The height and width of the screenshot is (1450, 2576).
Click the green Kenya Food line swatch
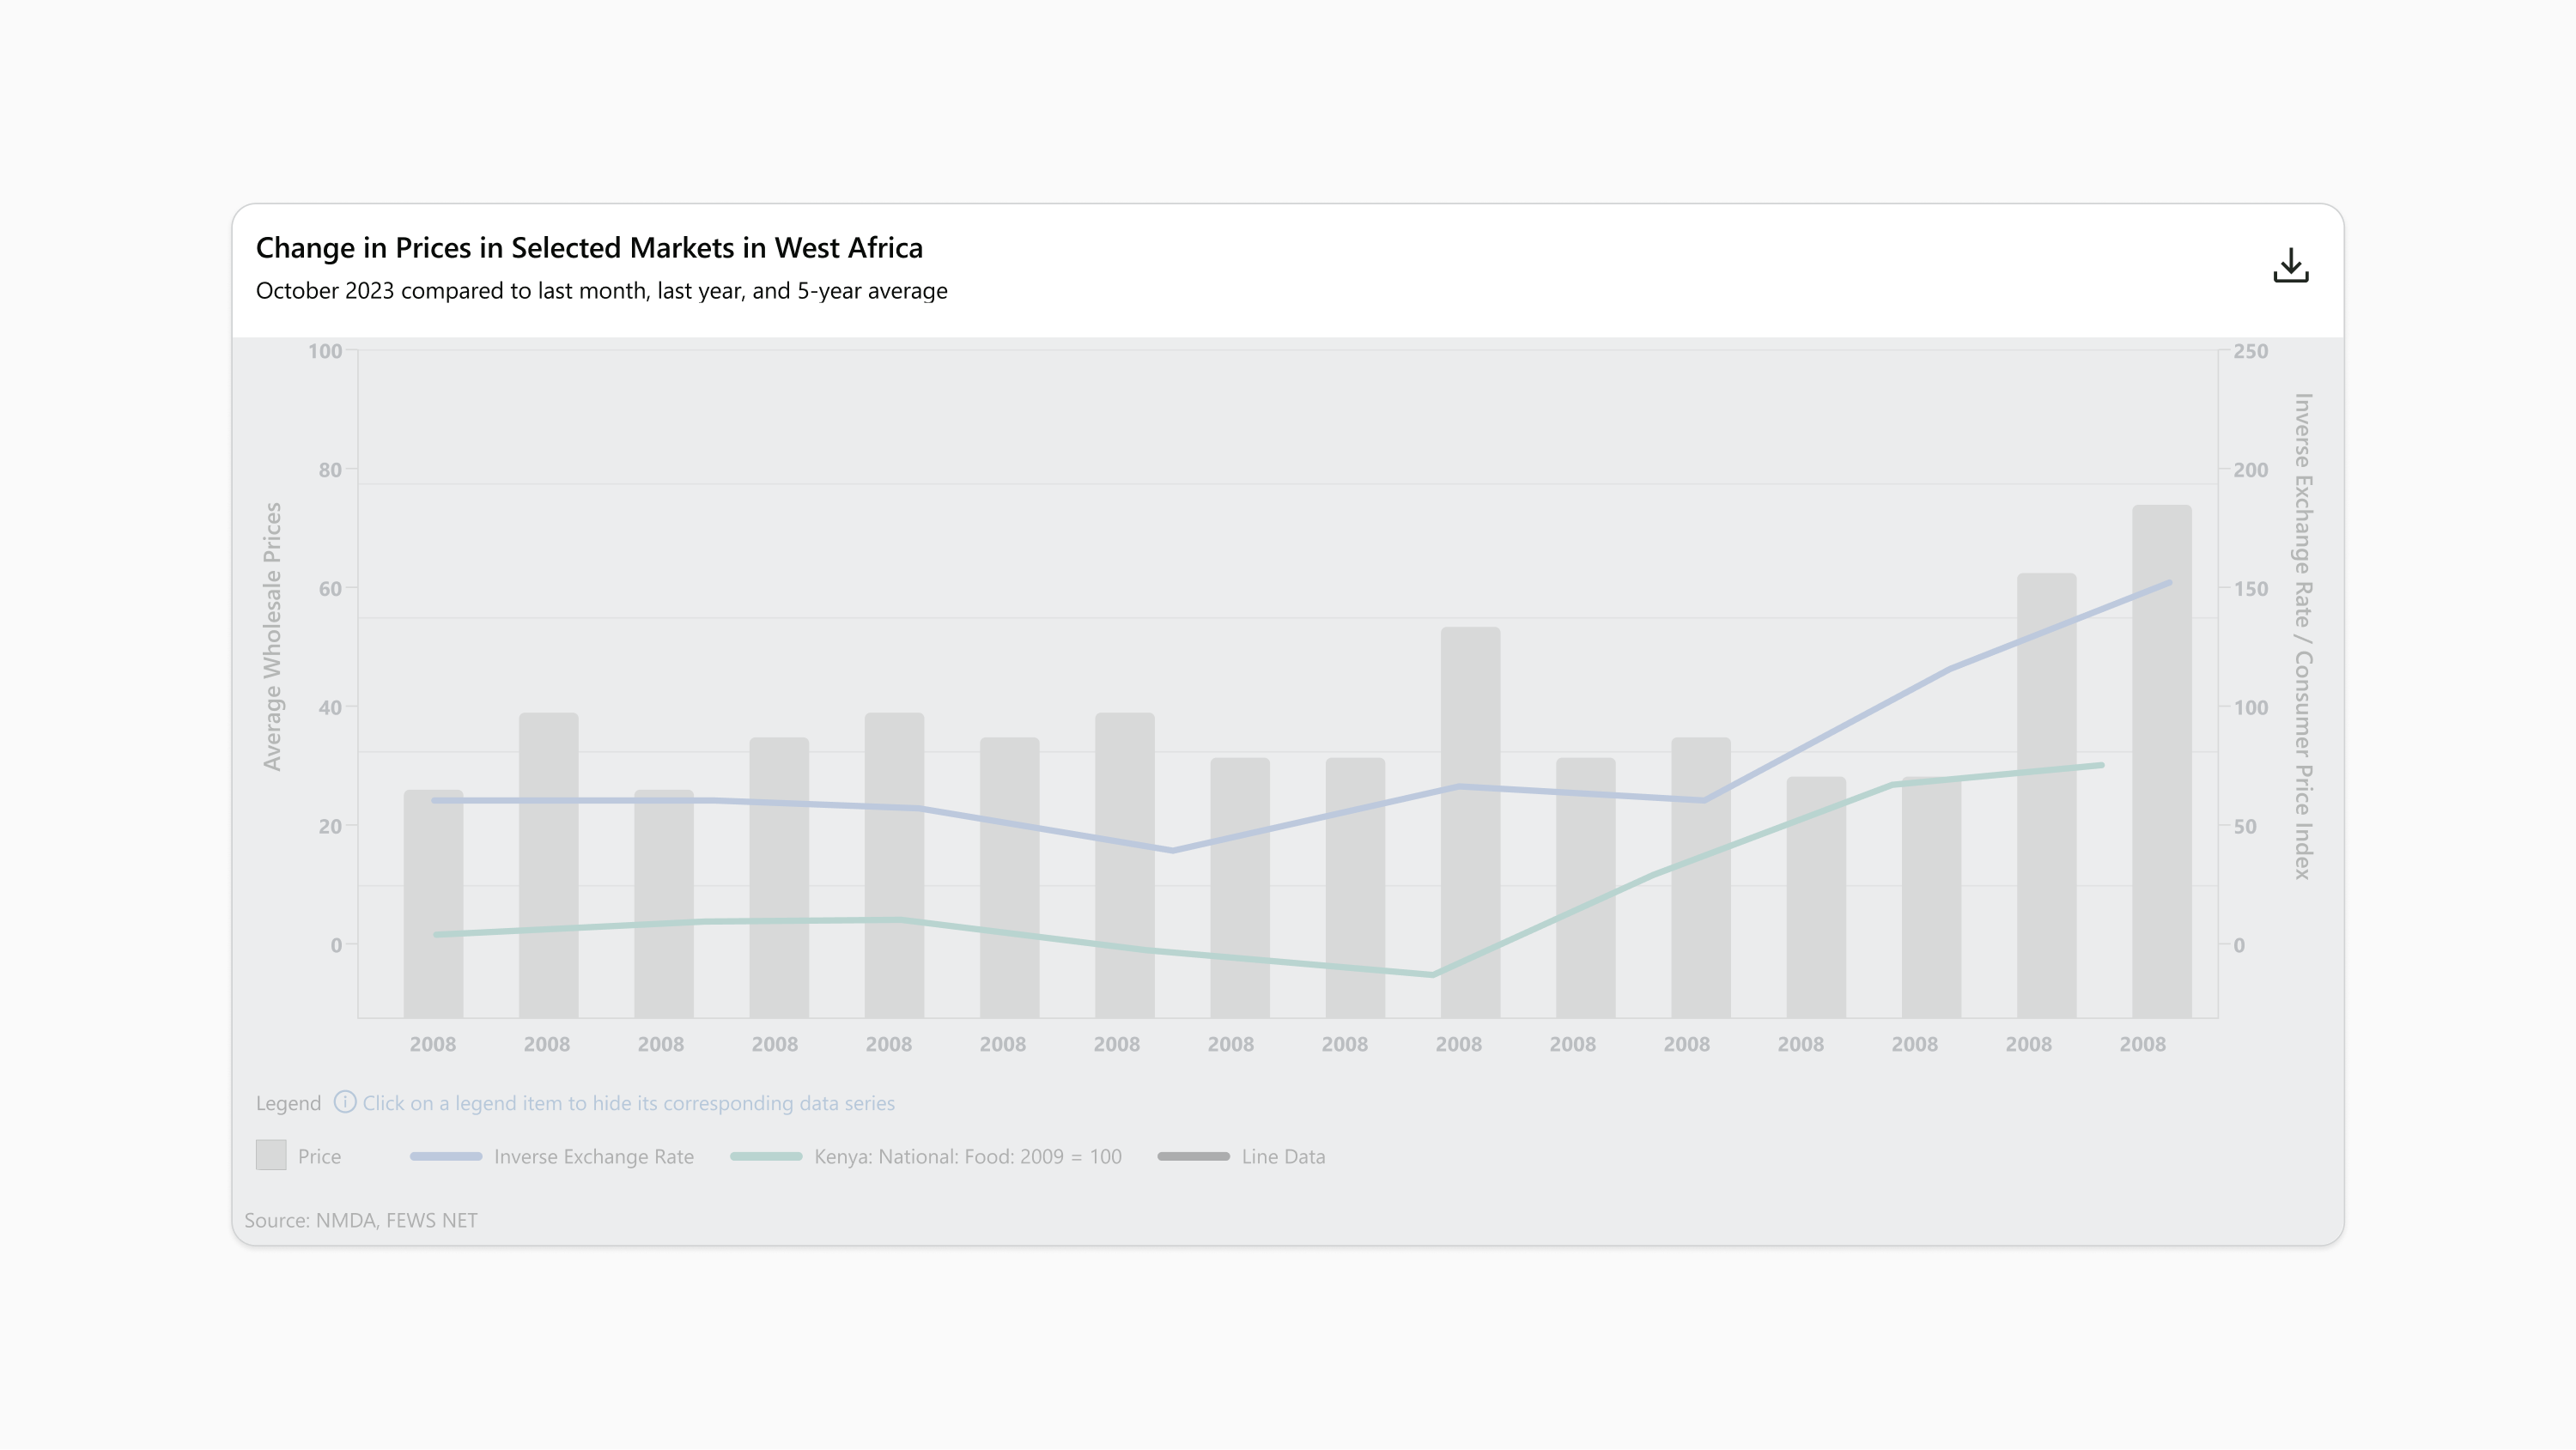766,1156
